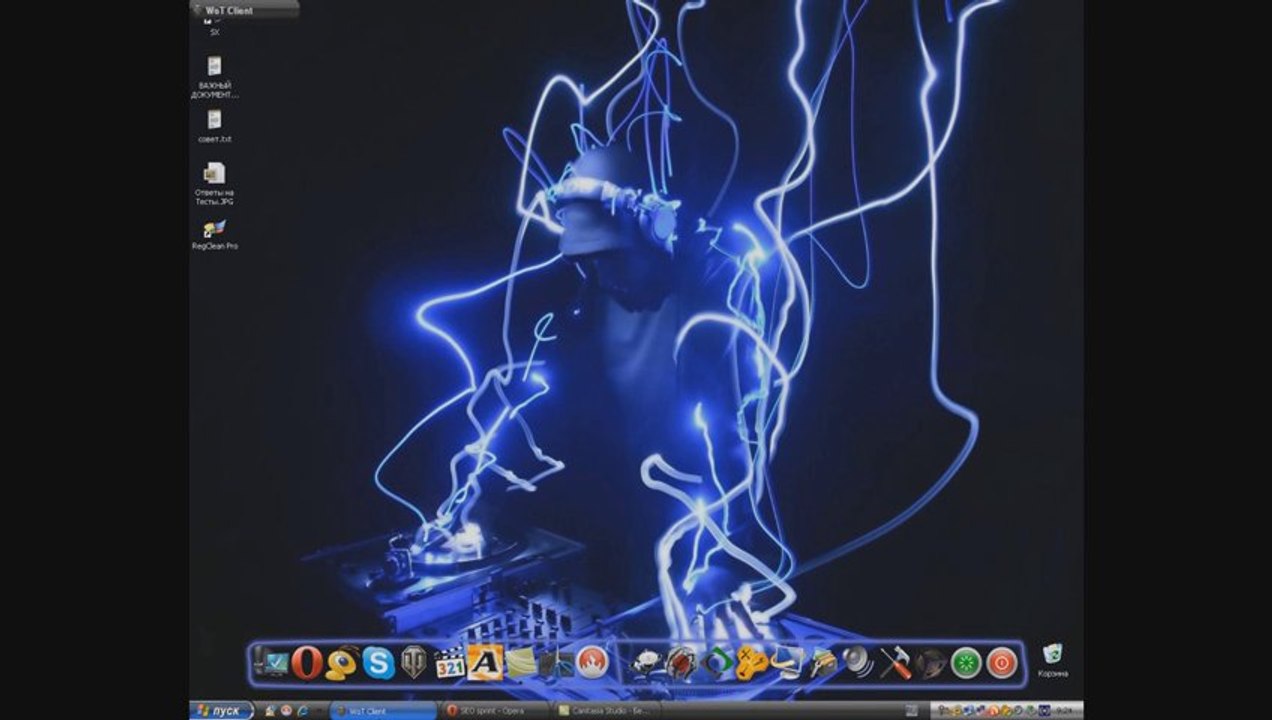This screenshot has width=1272, height=720.
Task: Click the yellow webcam-like dock icon
Action: click(x=342, y=662)
